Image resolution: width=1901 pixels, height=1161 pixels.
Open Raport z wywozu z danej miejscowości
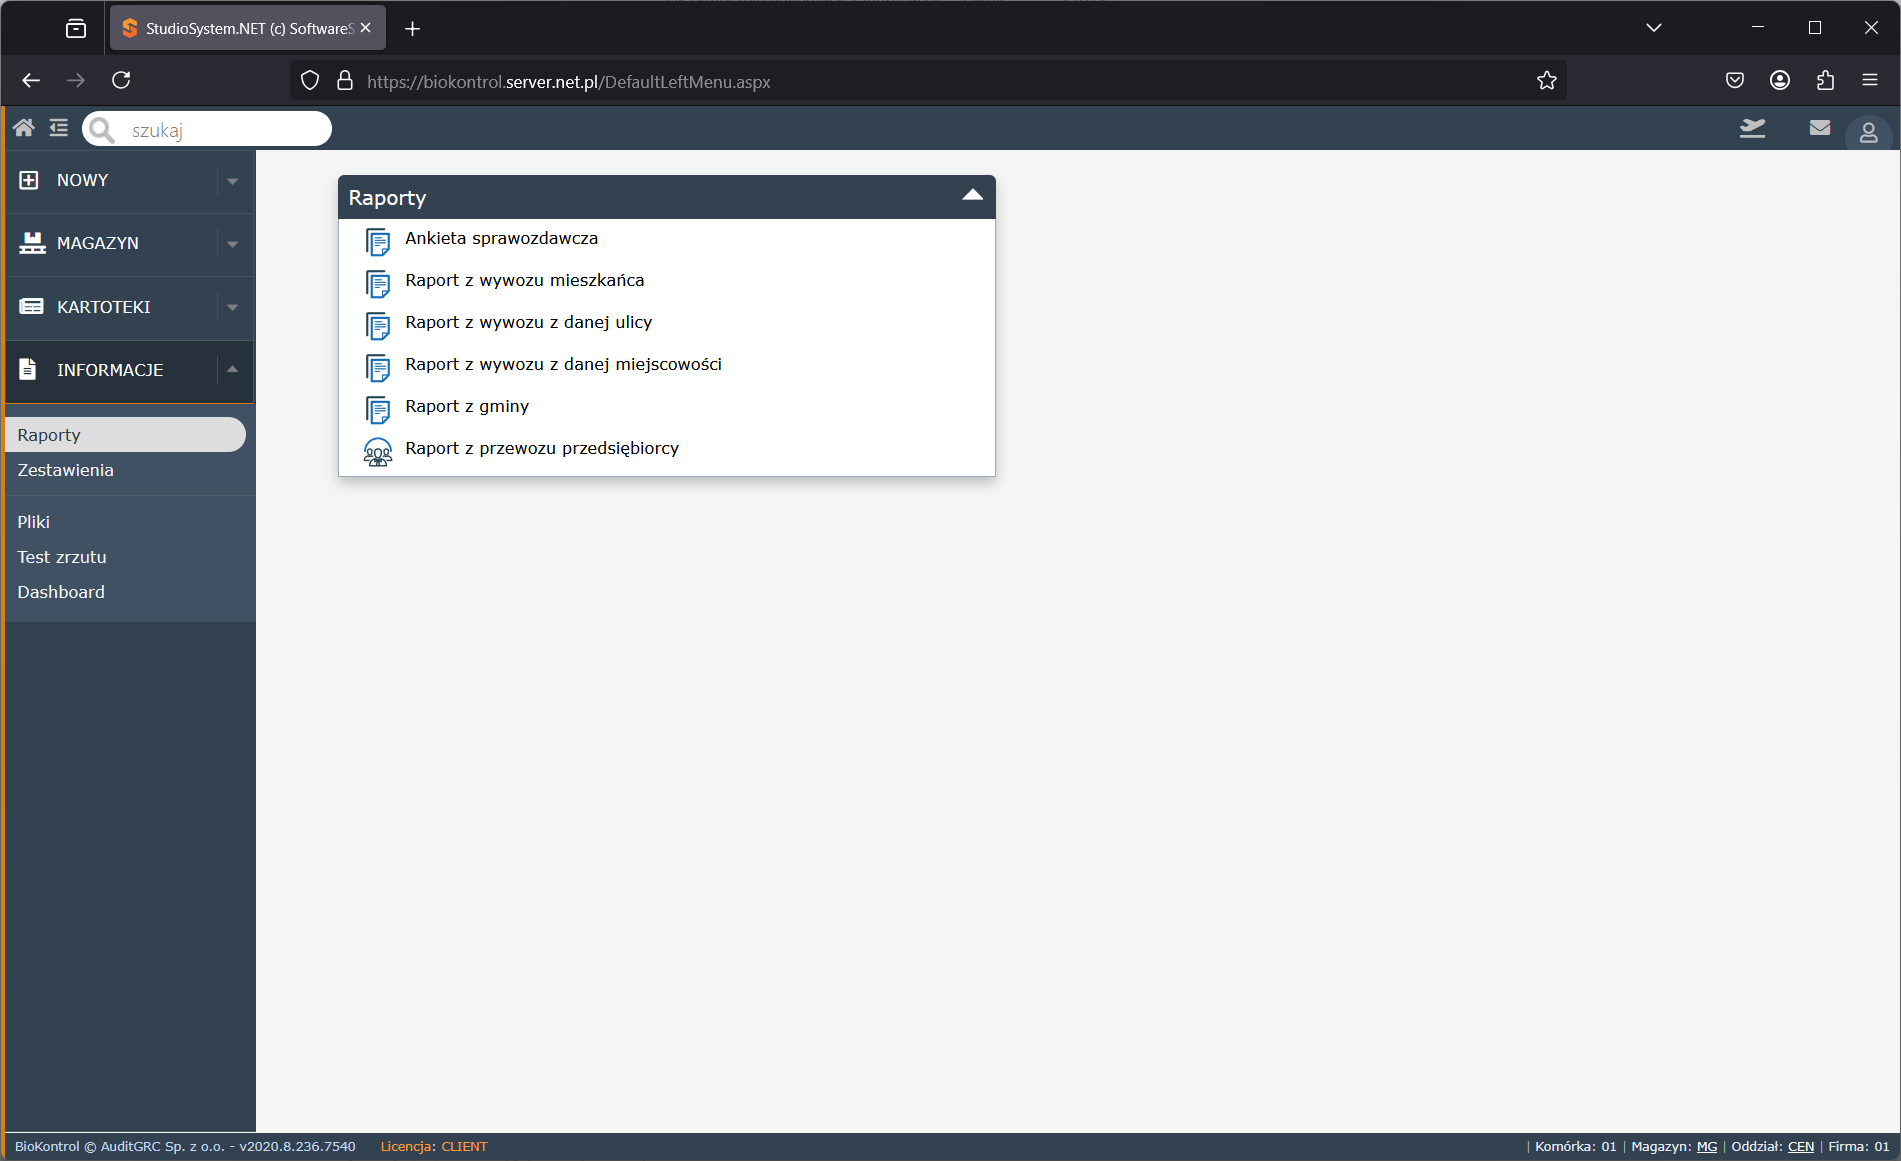pos(563,364)
